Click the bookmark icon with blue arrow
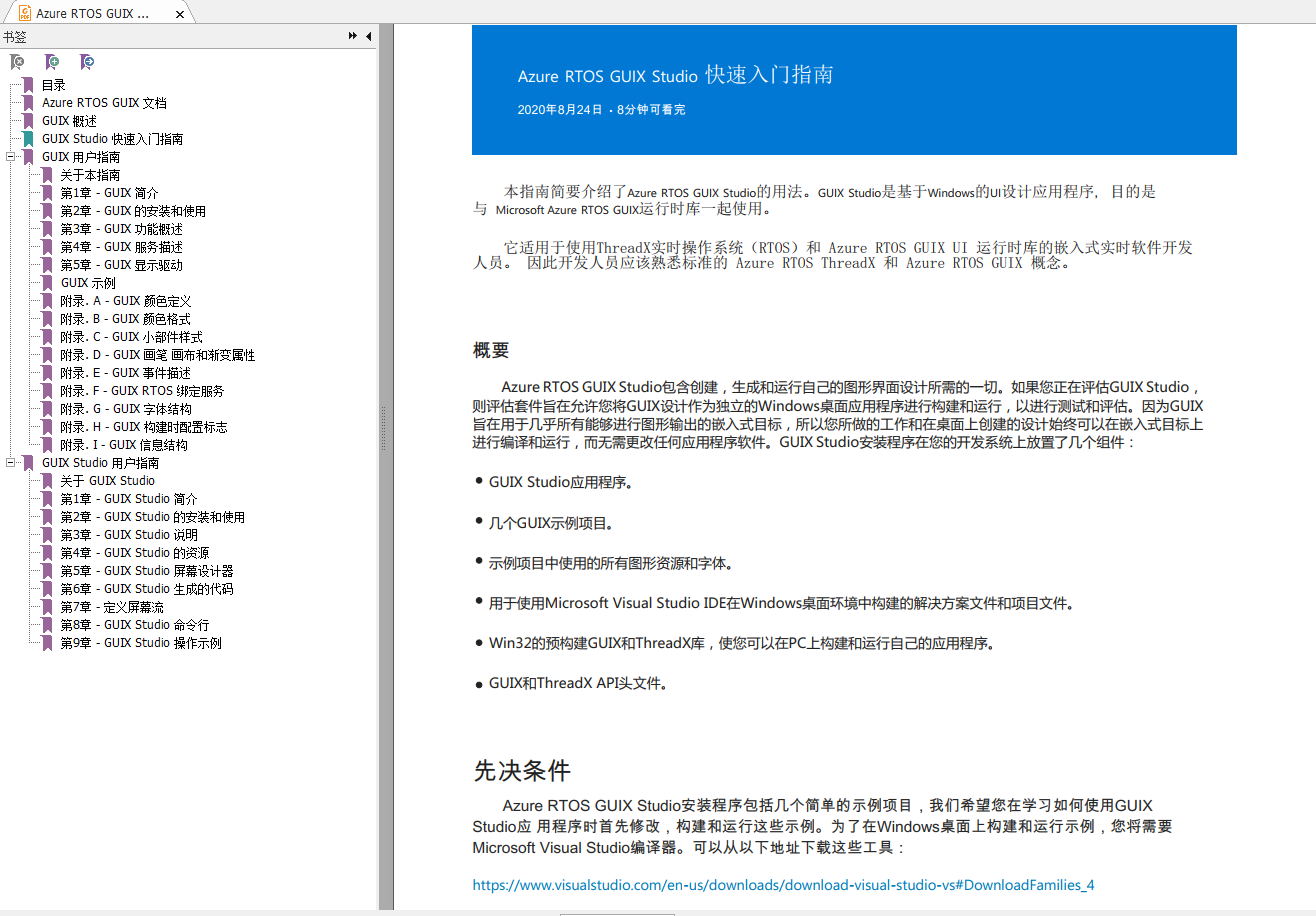This screenshot has width=1316, height=916. pyautogui.click(x=87, y=62)
